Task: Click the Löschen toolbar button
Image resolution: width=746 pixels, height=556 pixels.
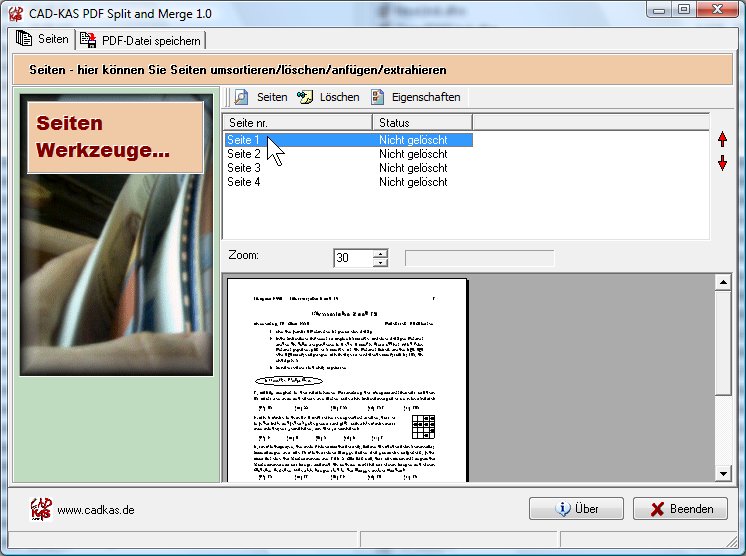Action: [x=328, y=97]
